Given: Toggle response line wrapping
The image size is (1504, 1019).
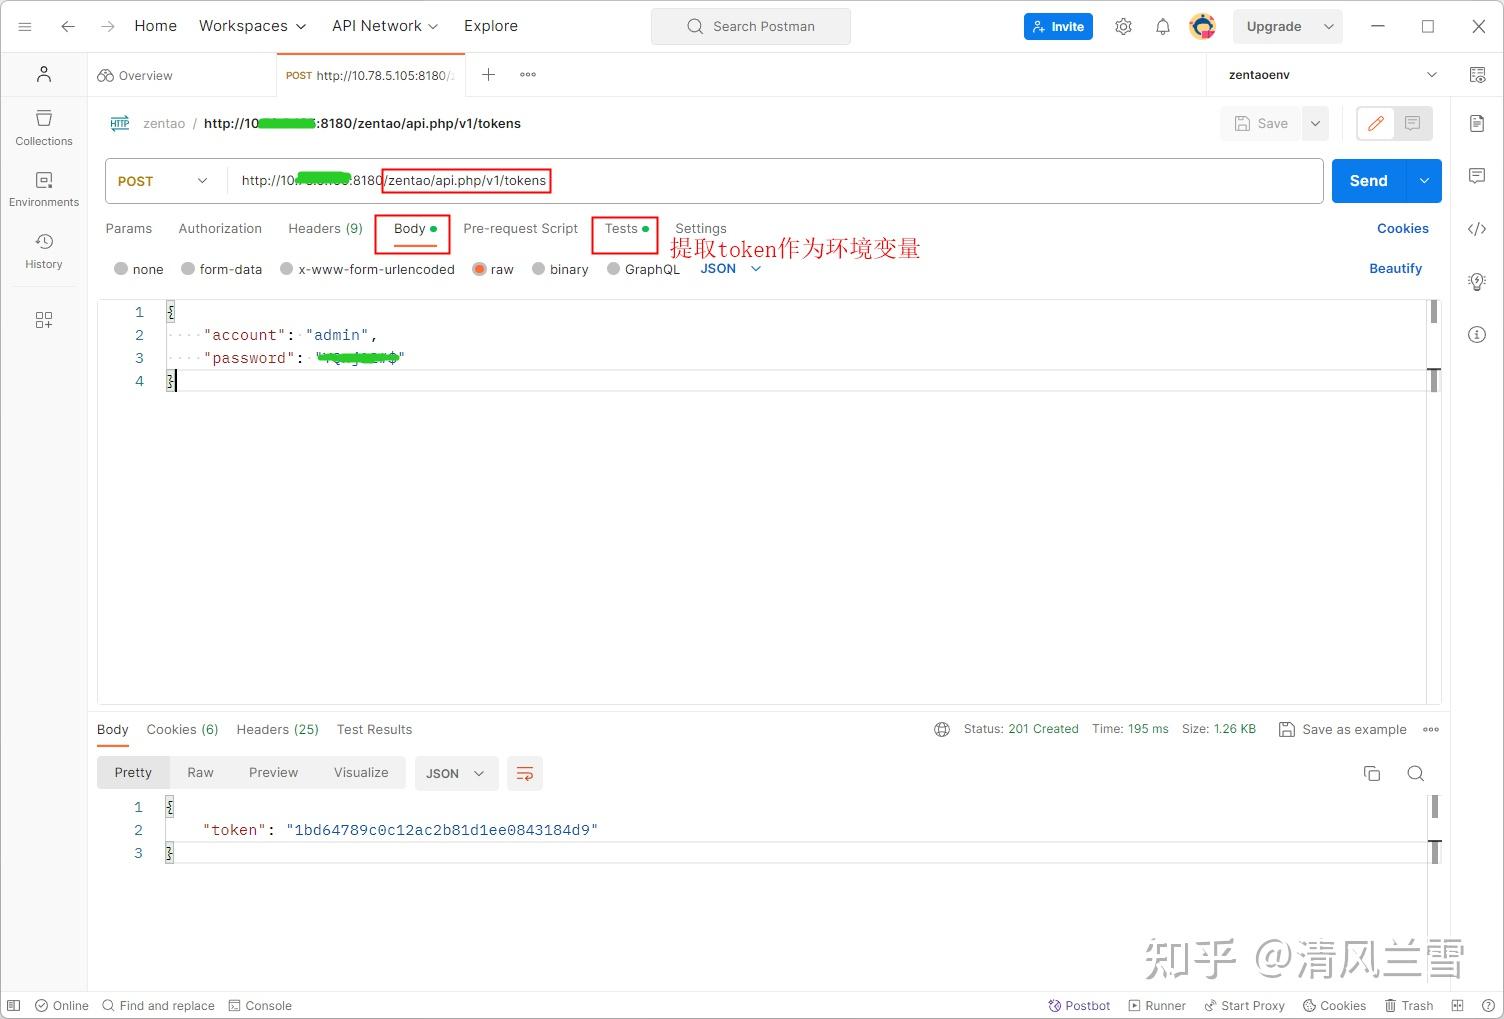Looking at the screenshot, I should click(x=525, y=773).
